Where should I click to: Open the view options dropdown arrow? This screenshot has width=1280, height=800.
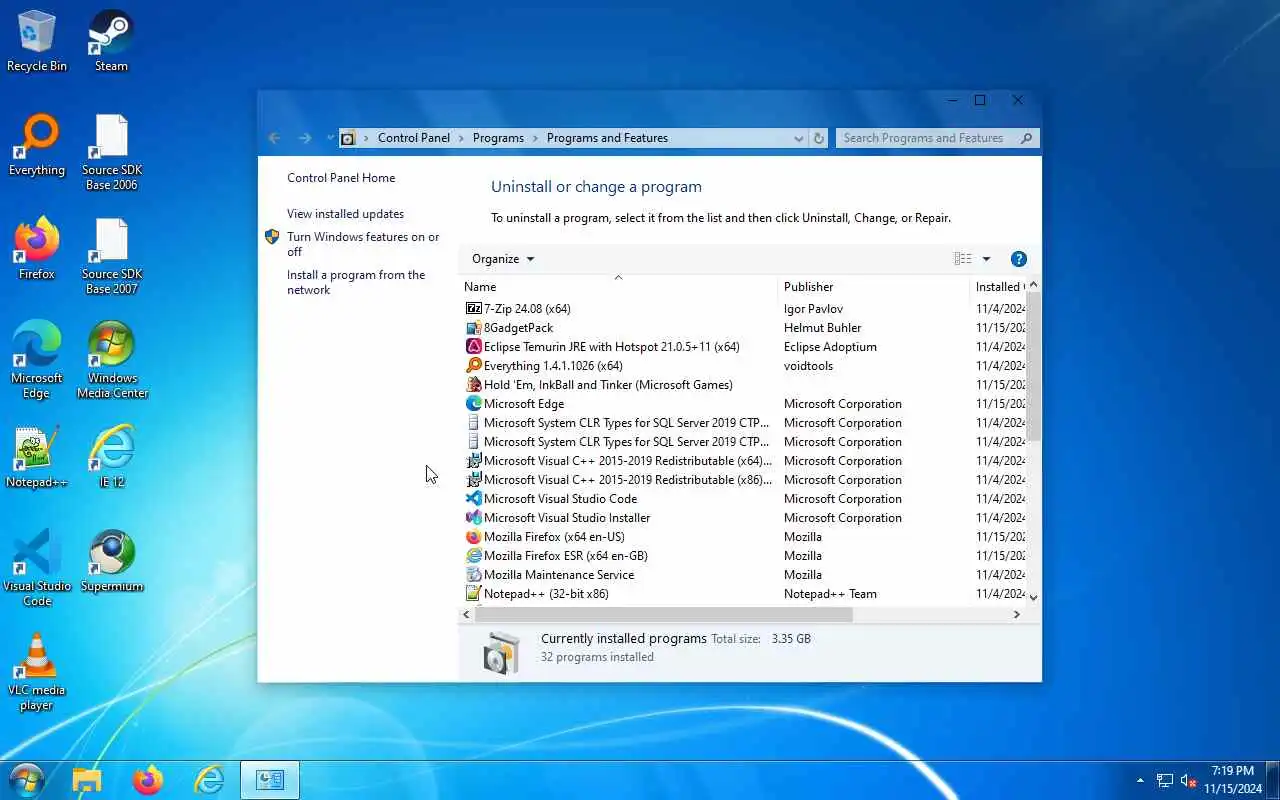click(986, 259)
